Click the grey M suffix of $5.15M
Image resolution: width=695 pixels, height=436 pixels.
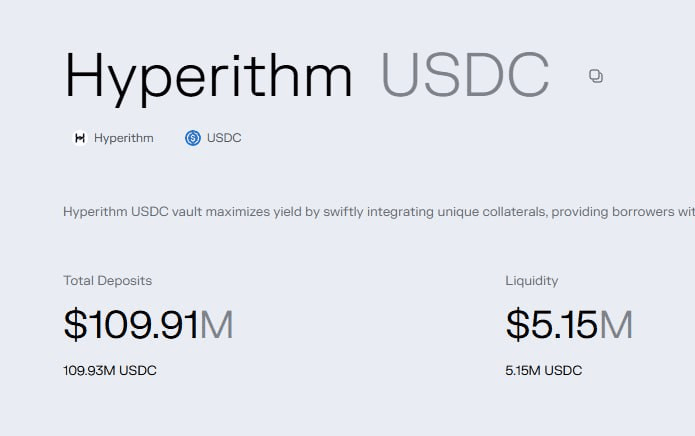point(616,325)
